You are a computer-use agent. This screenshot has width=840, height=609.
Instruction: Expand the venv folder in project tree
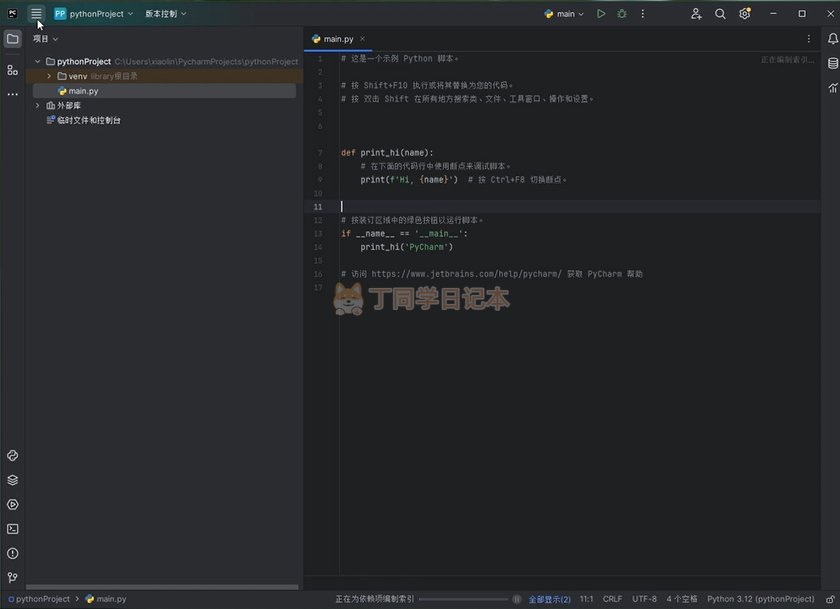(x=49, y=76)
